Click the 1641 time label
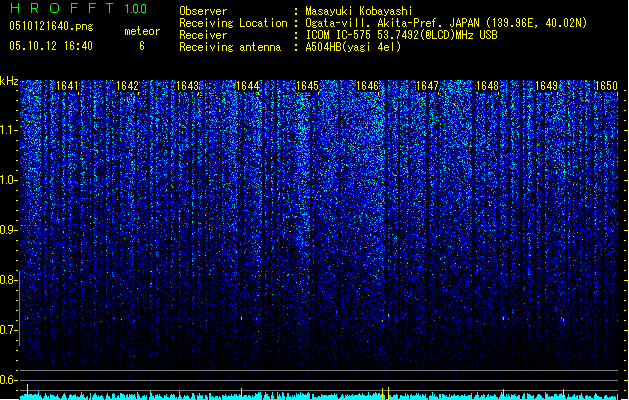 point(67,86)
